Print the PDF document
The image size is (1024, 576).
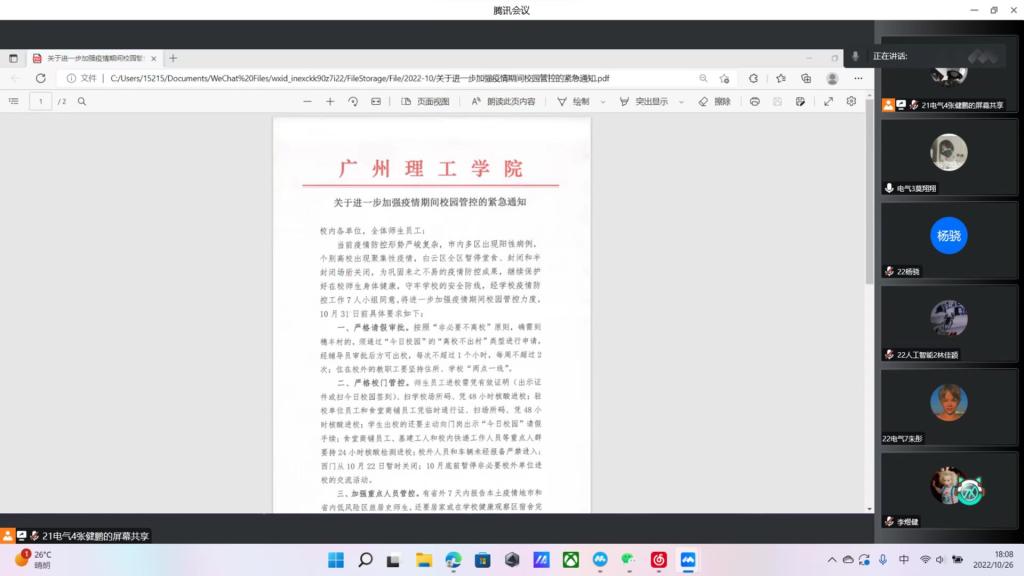(755, 101)
